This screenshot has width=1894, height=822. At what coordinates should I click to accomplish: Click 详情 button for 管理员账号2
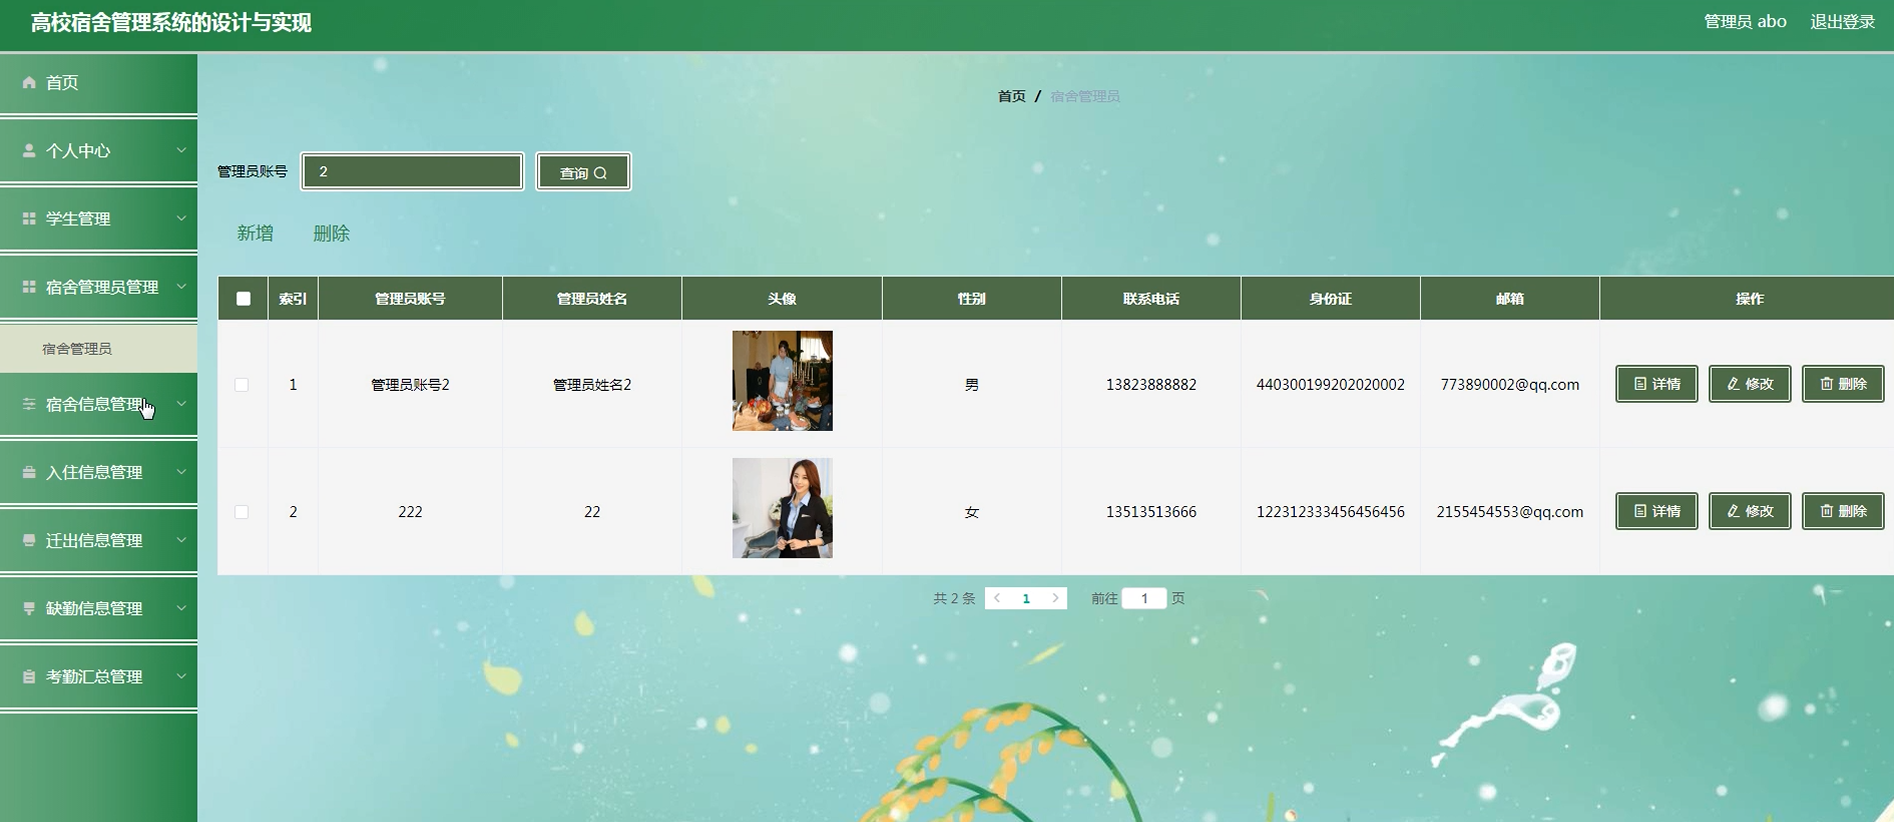[1656, 384]
